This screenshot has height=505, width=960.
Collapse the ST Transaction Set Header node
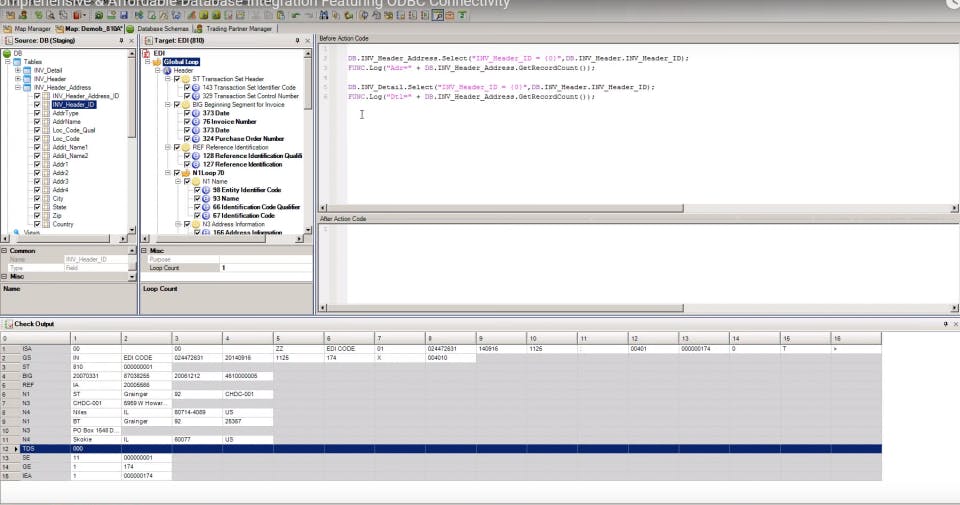point(167,79)
